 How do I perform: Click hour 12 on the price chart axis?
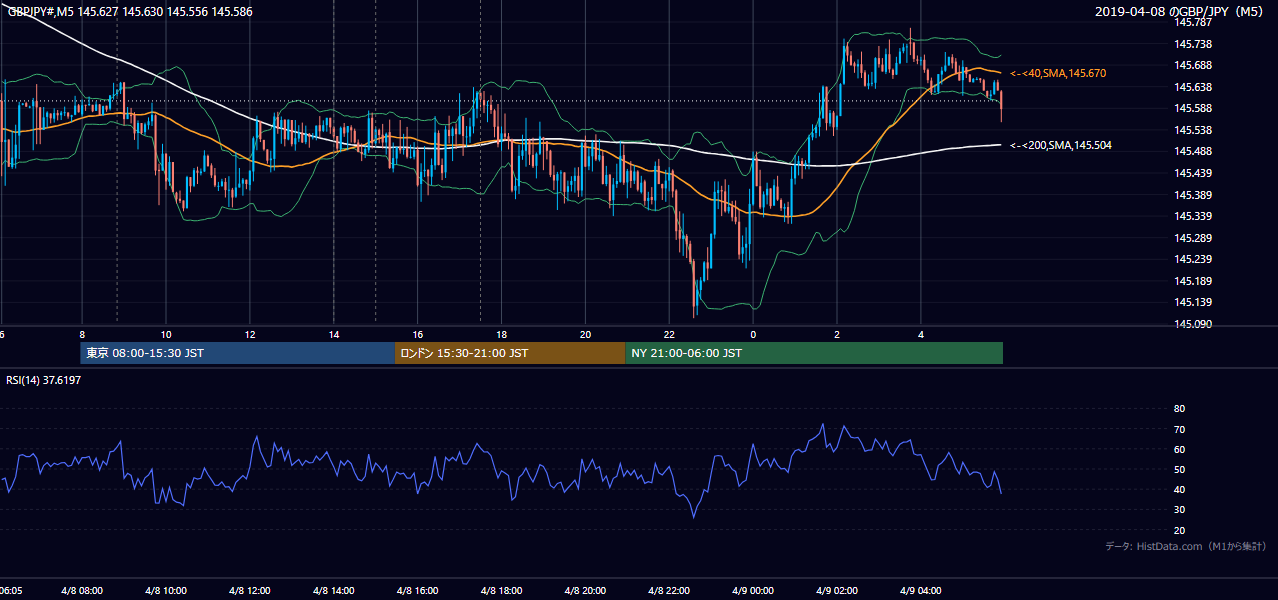[x=250, y=335]
